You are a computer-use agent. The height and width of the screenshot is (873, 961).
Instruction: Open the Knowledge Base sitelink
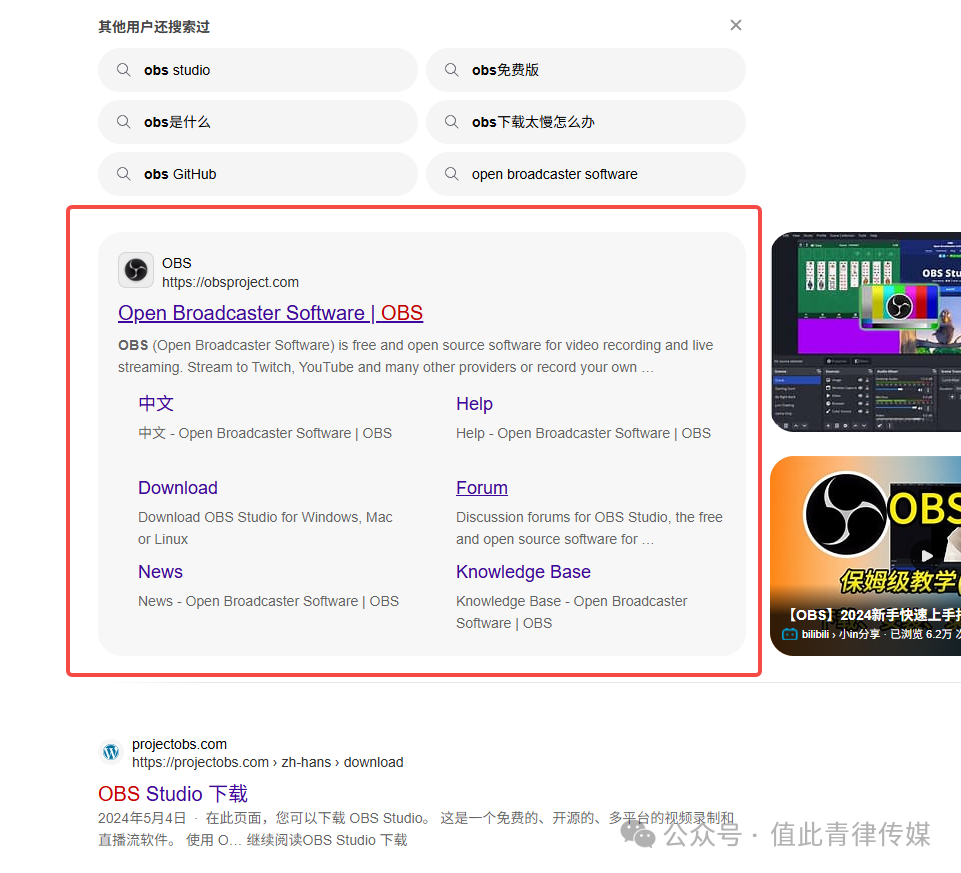pyautogui.click(x=523, y=572)
